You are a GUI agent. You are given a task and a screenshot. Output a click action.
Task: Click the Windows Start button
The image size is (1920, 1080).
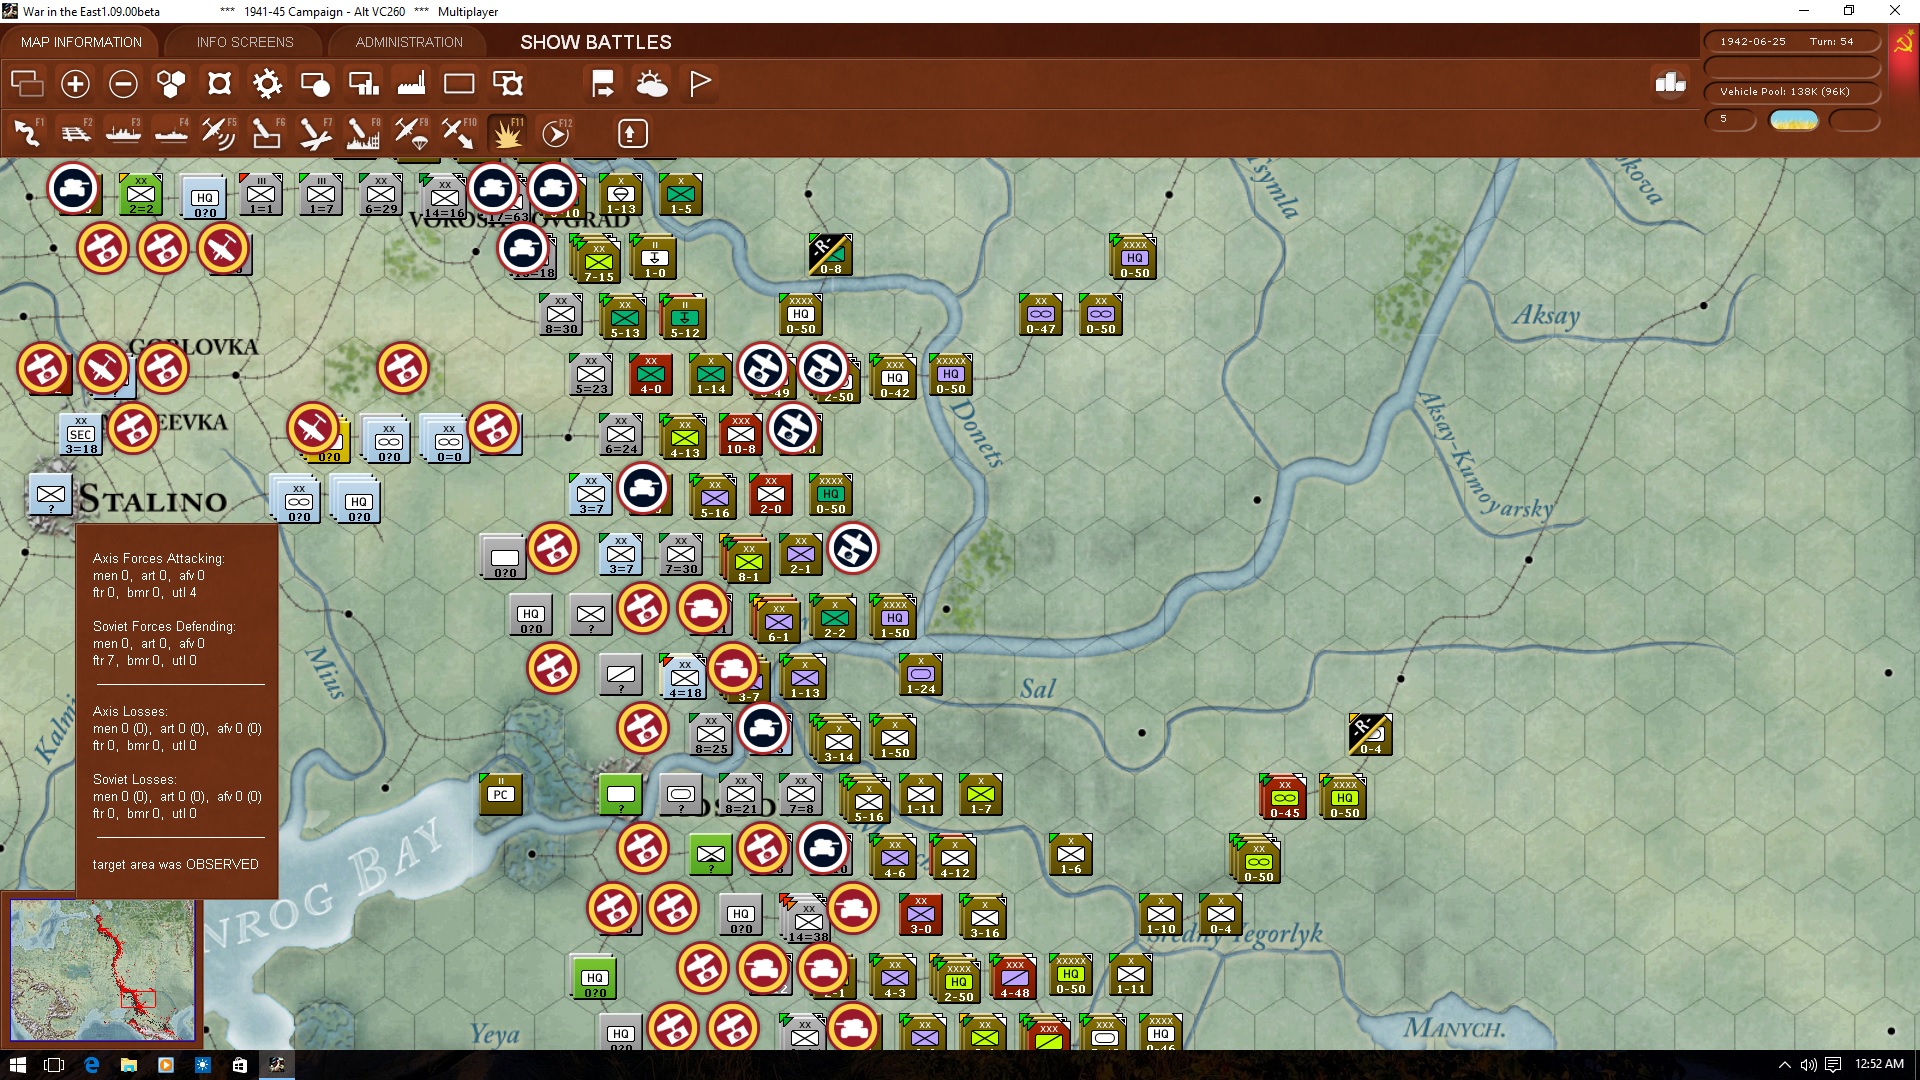pos(17,1065)
